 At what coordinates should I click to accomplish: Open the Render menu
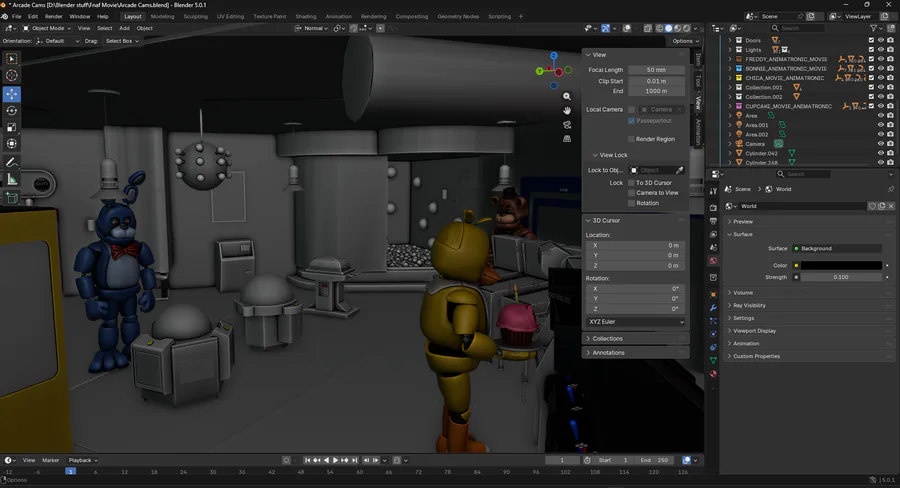click(53, 17)
